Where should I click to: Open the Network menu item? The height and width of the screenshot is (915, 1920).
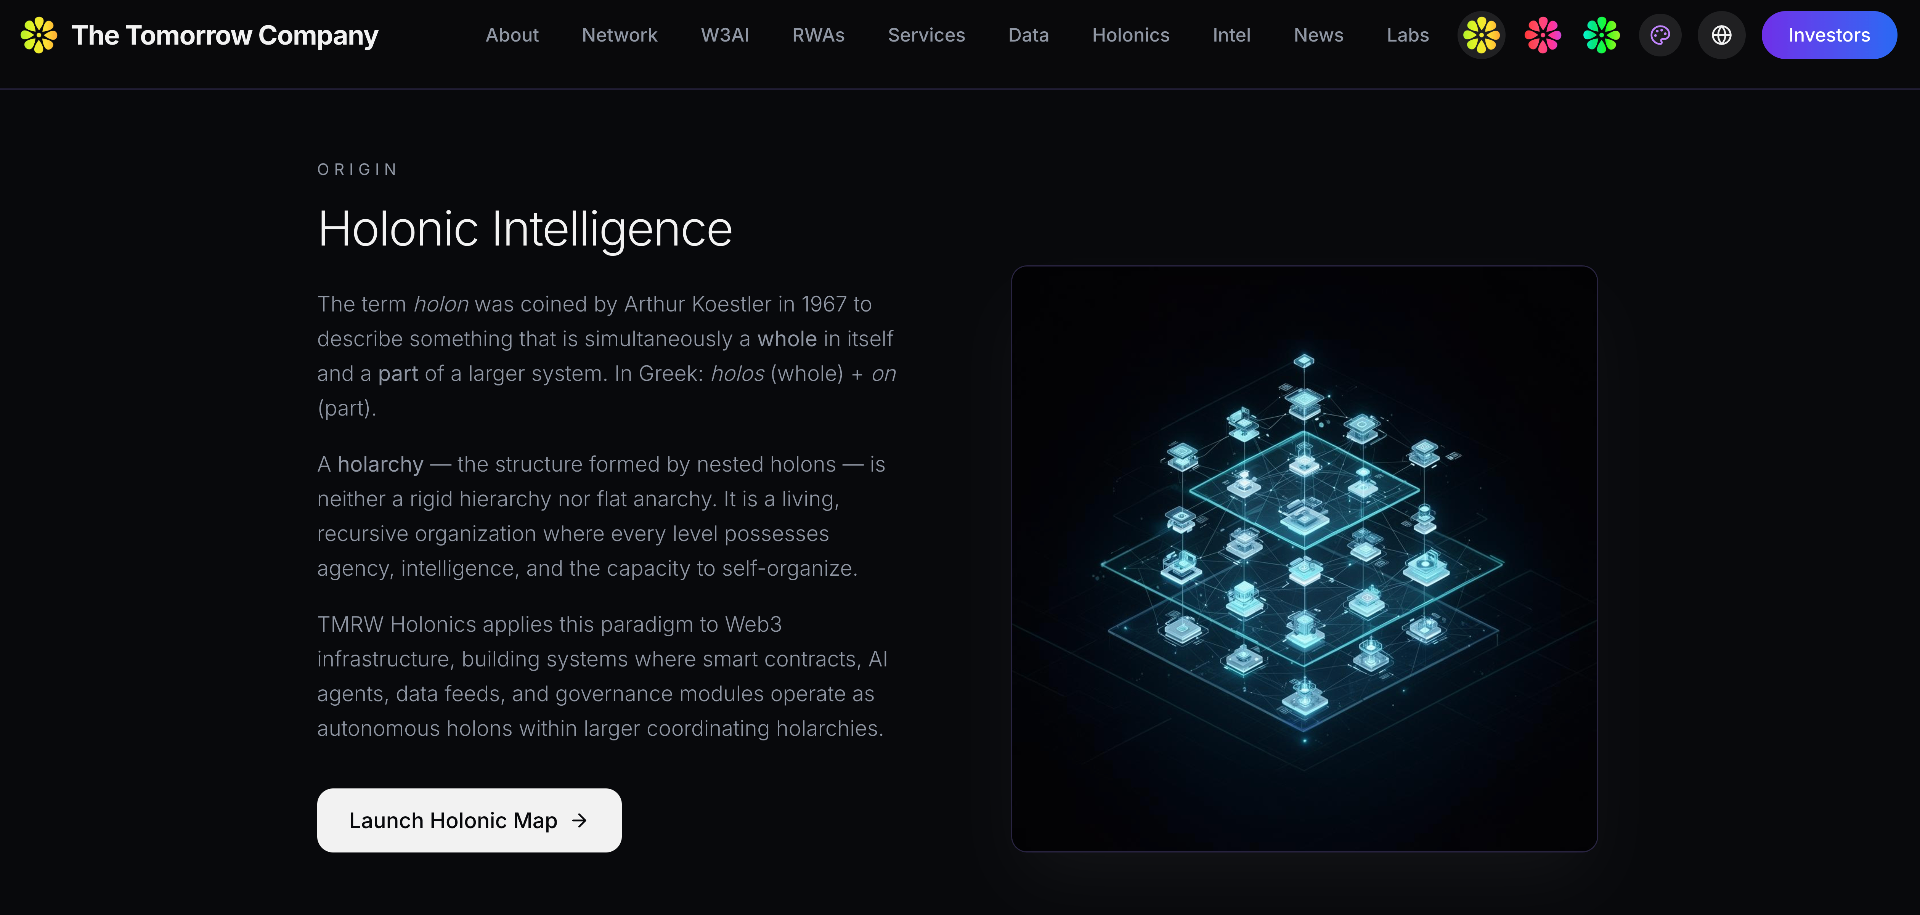[x=620, y=35]
